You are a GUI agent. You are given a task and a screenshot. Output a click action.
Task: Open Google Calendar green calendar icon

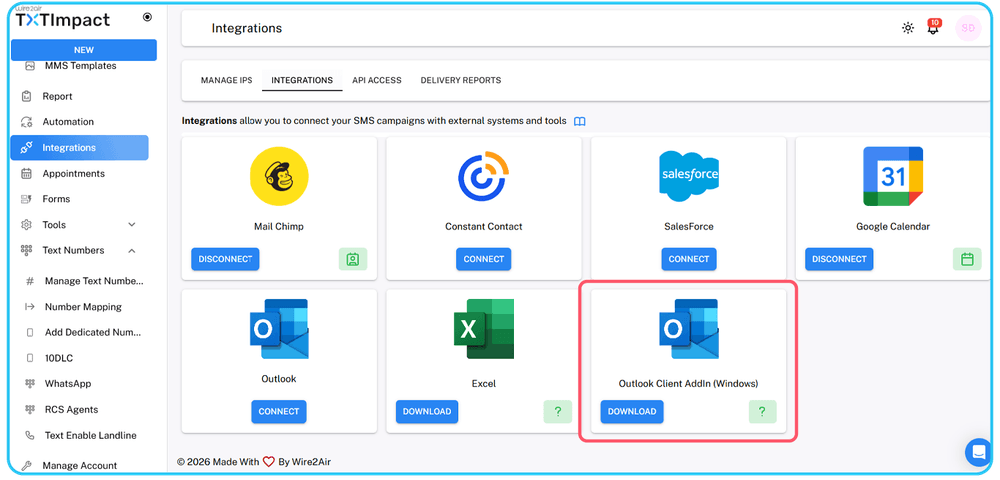[x=966, y=259]
